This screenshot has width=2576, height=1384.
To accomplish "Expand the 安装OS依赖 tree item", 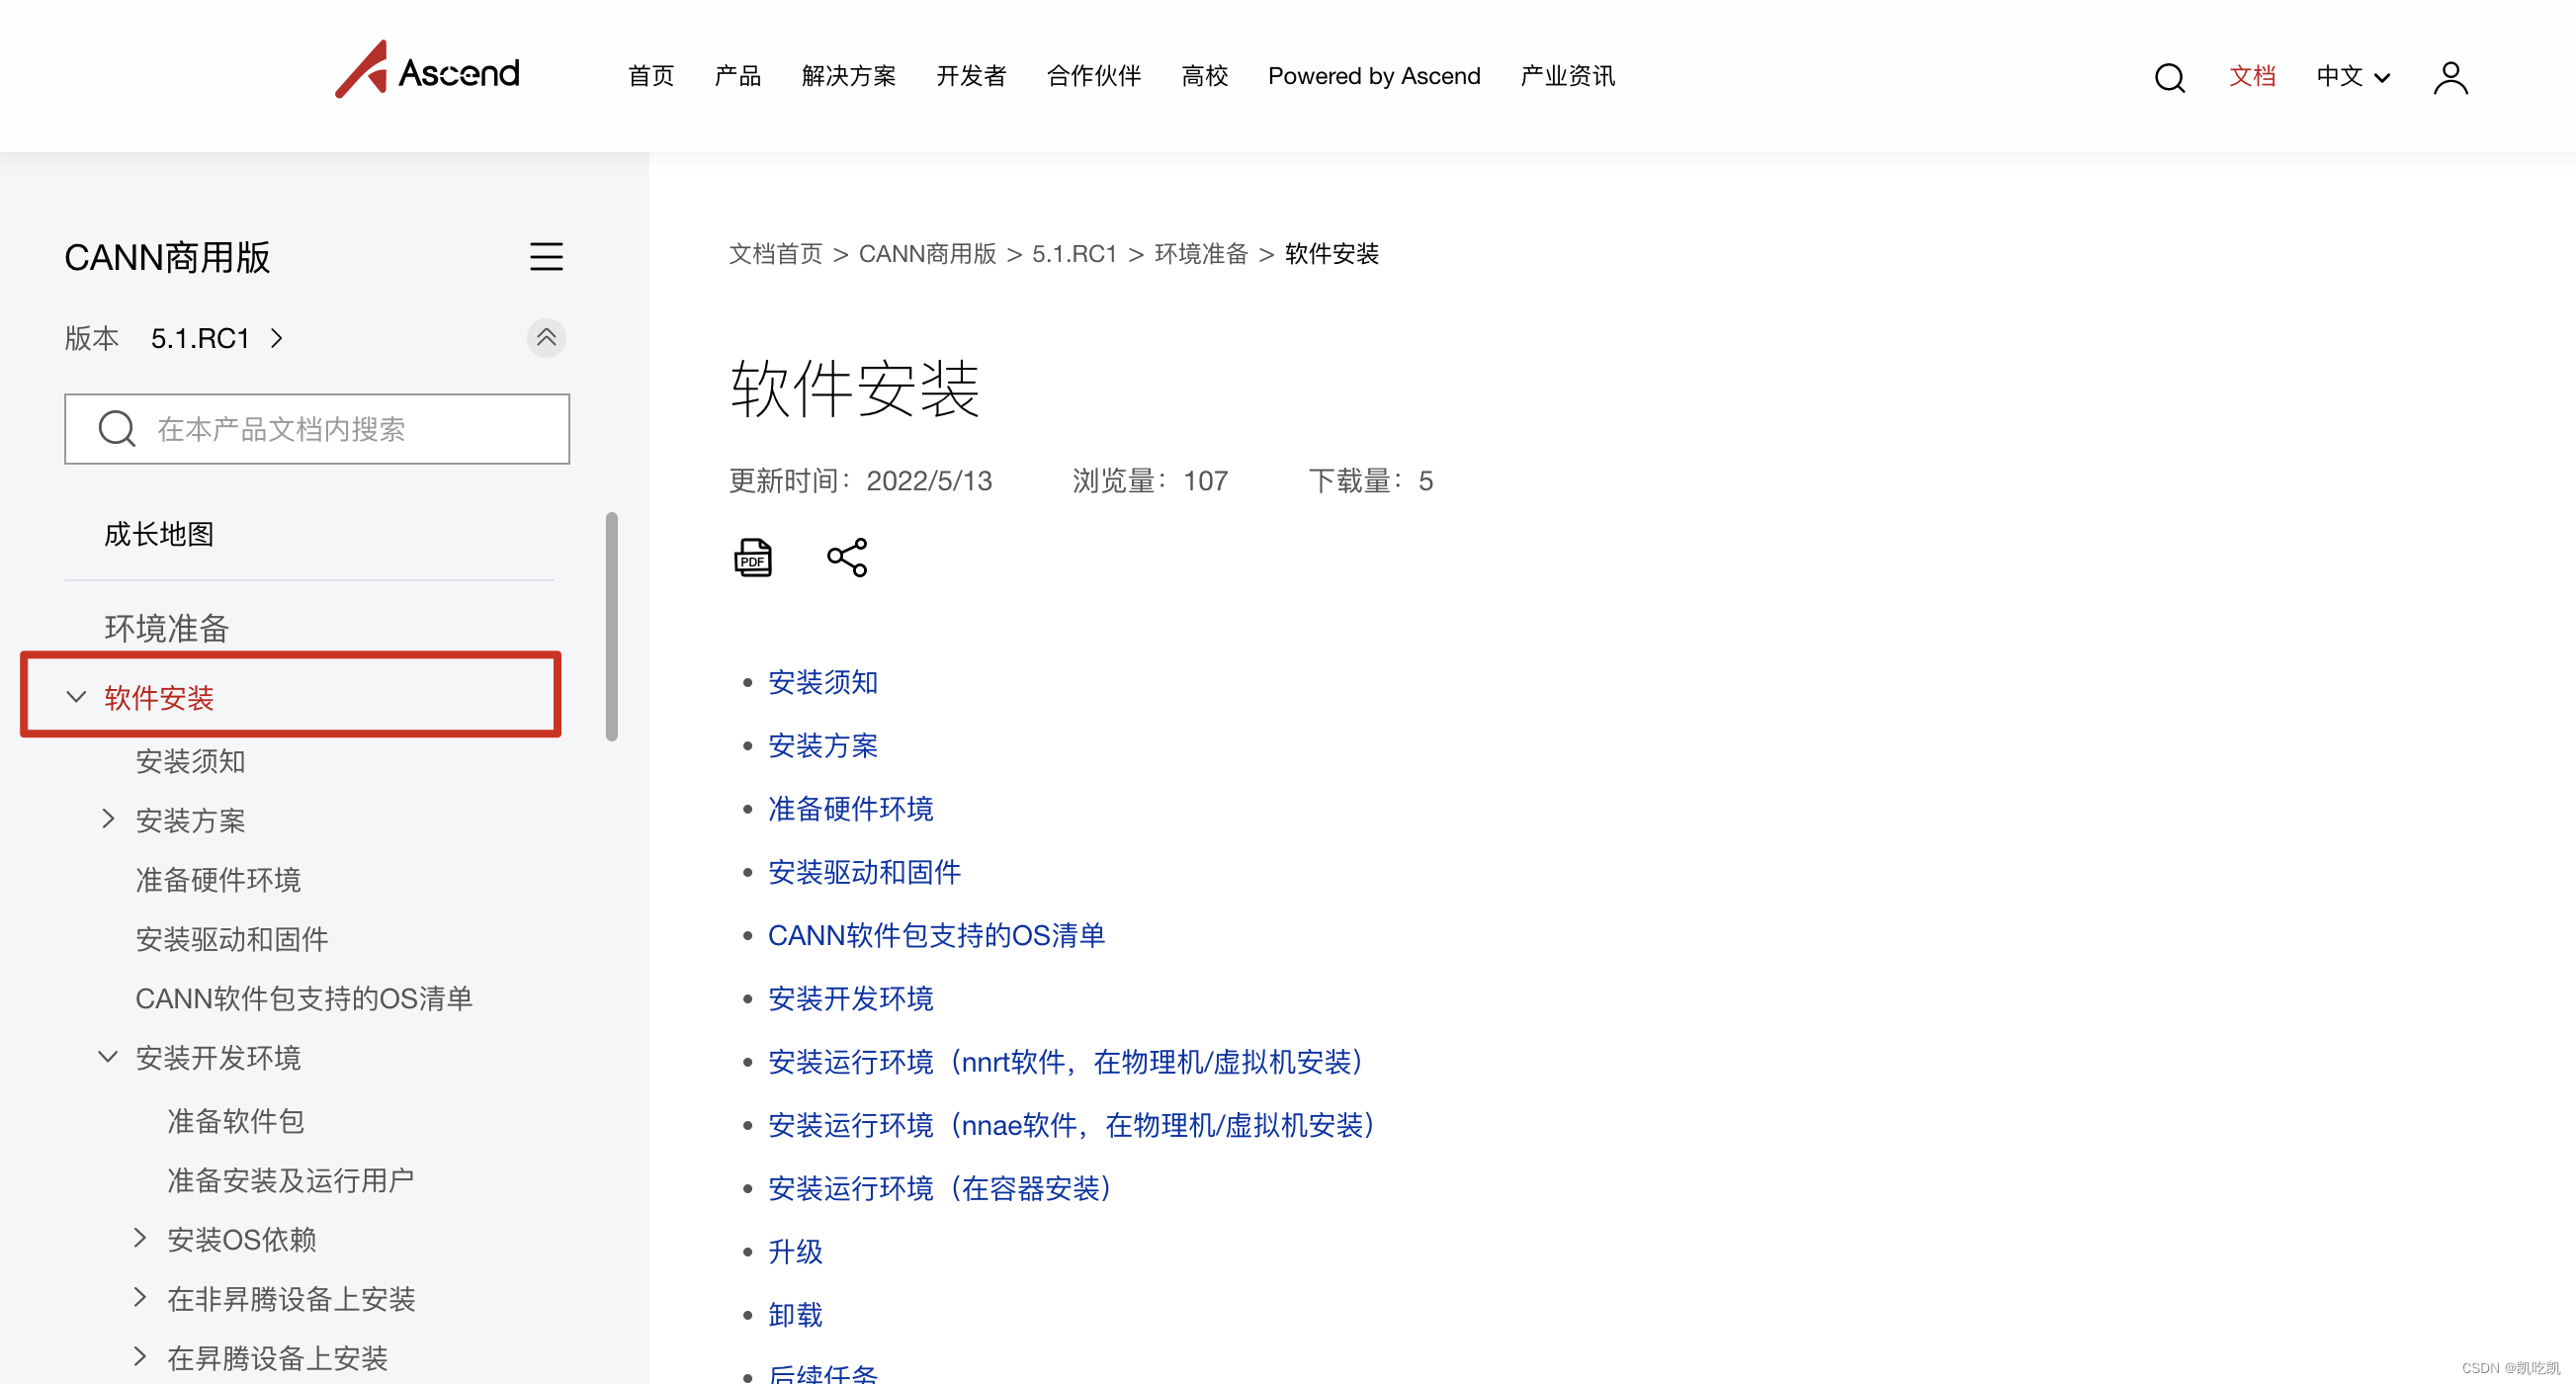I will click(x=140, y=1239).
